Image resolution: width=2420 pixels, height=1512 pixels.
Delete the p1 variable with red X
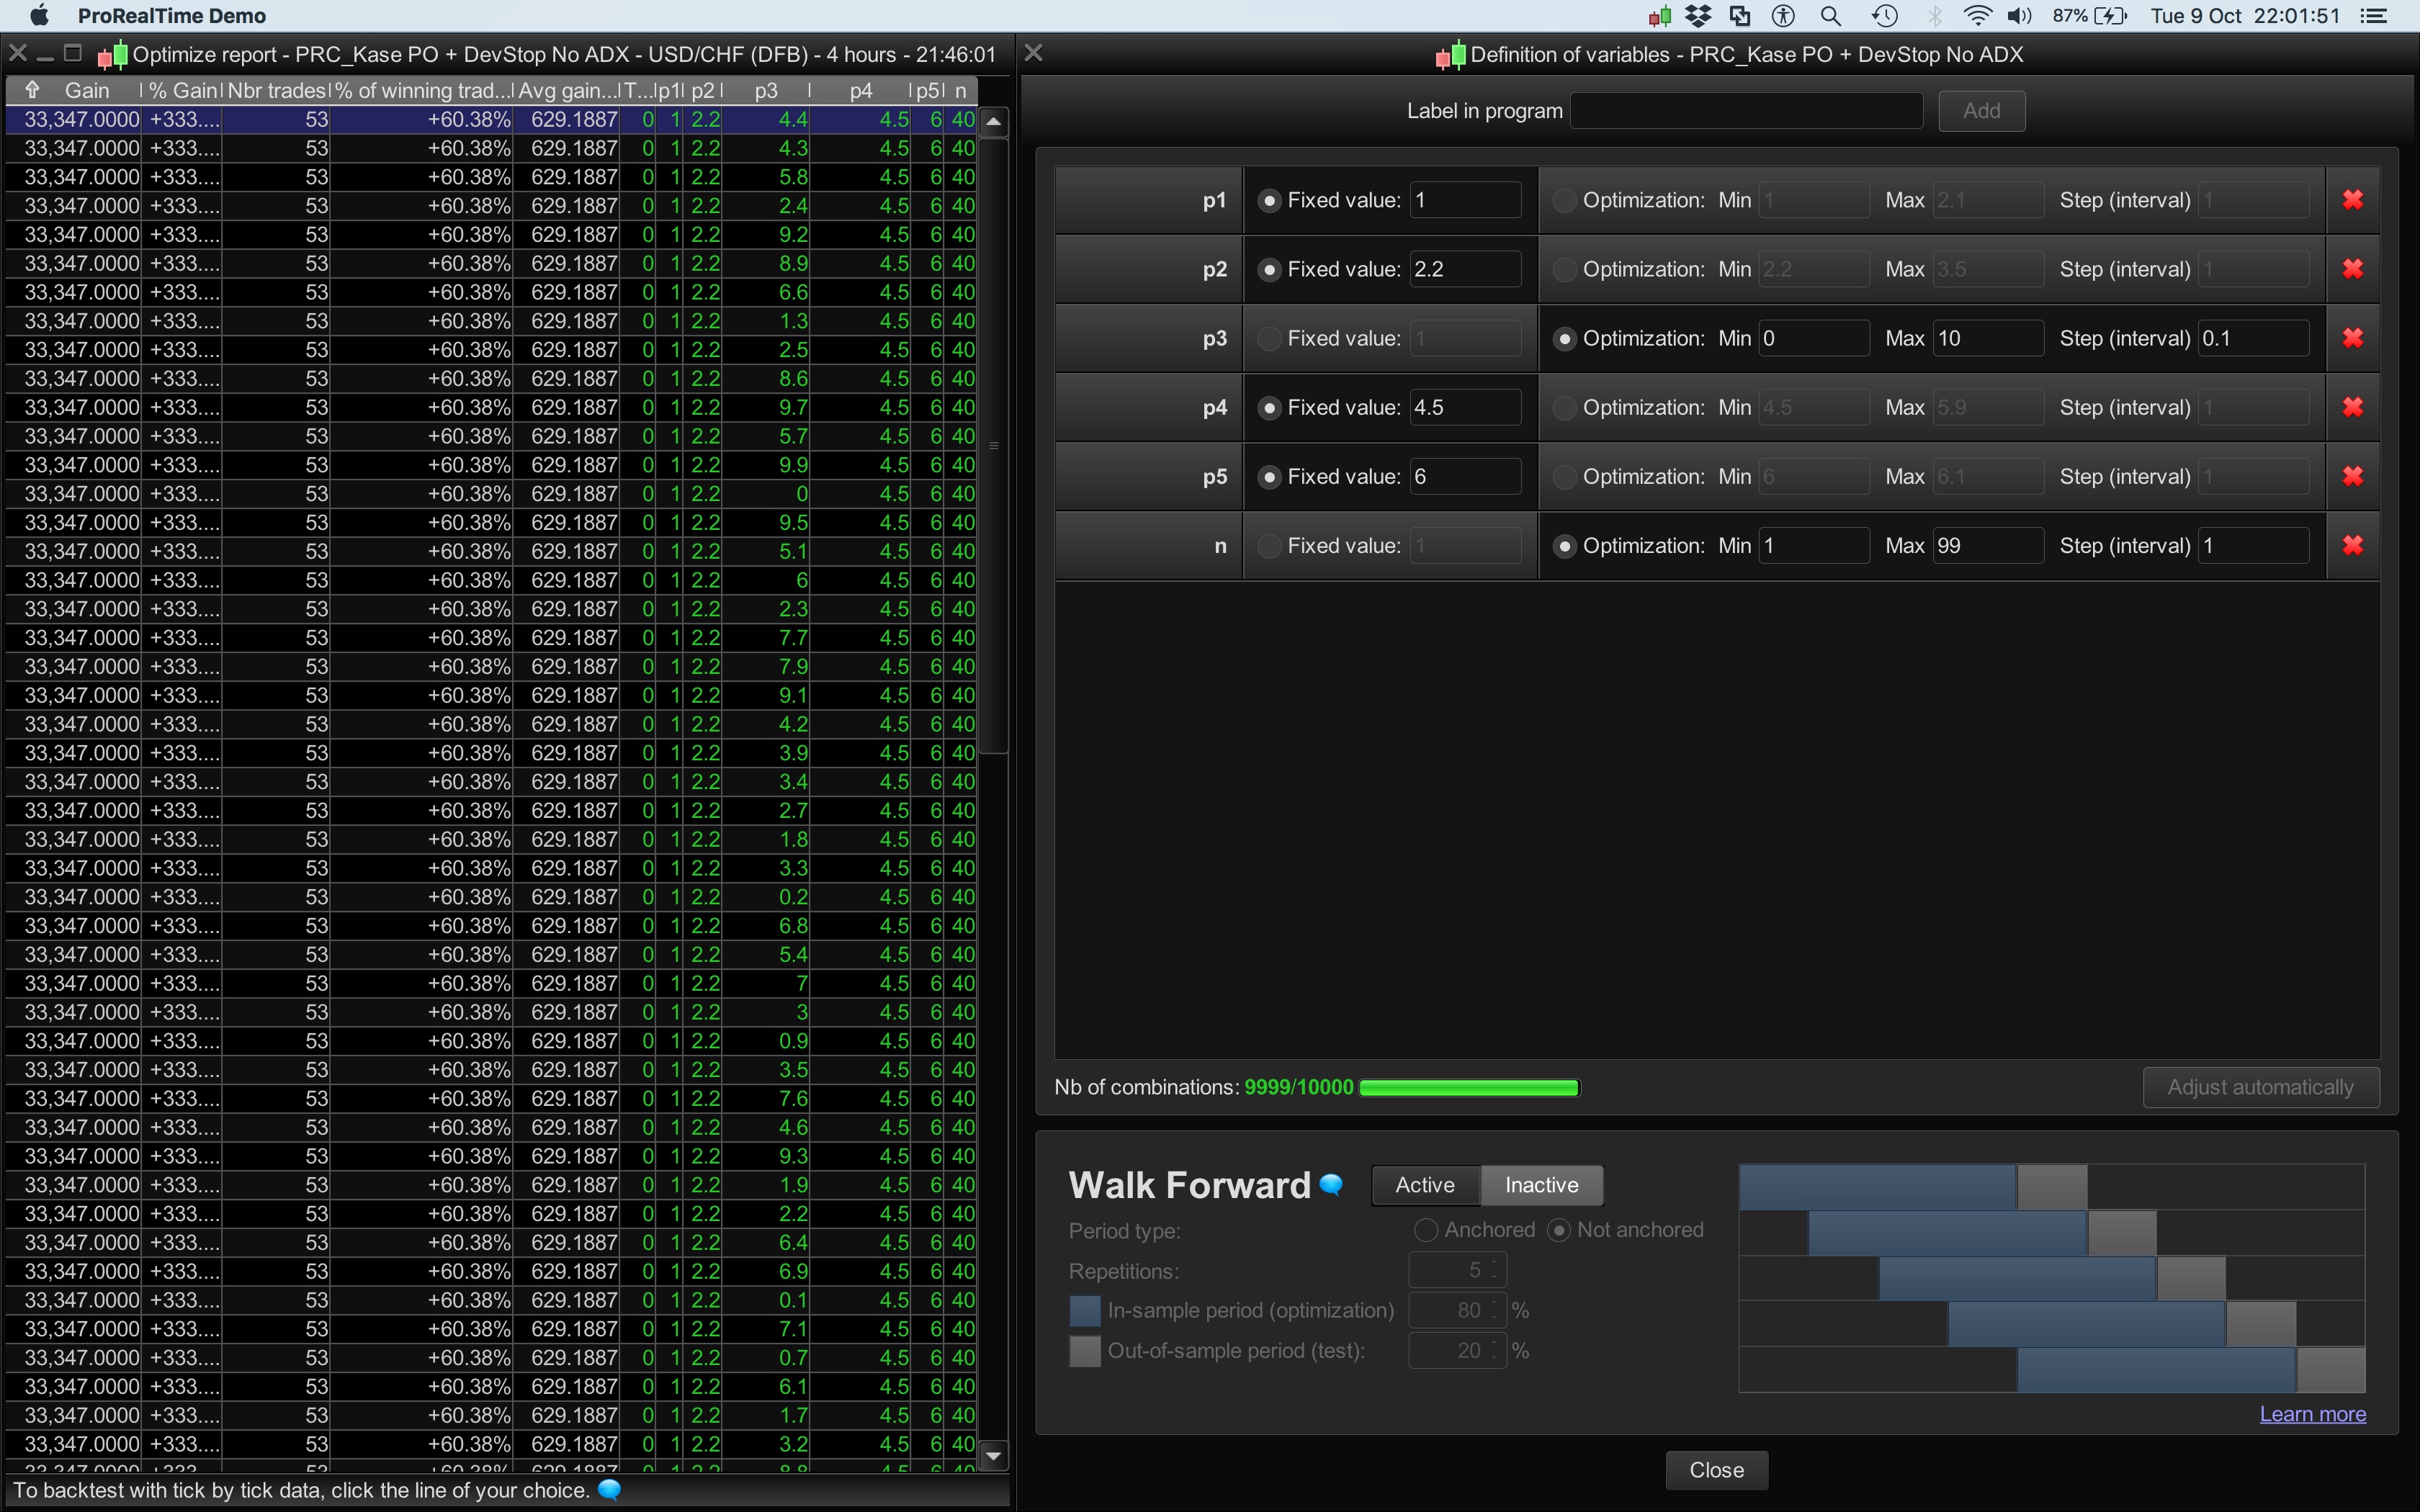(x=2352, y=200)
